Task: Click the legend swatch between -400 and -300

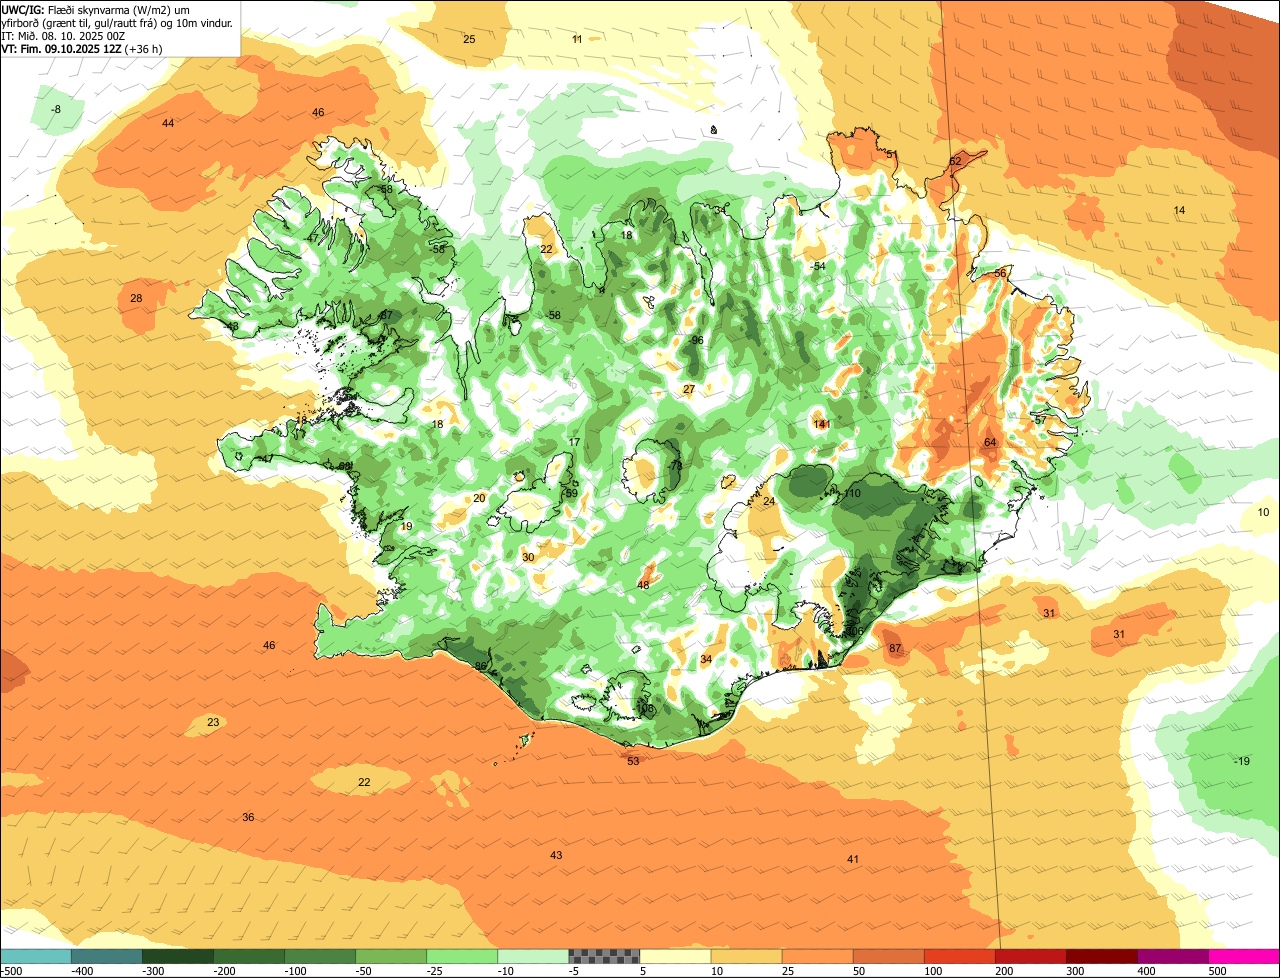Action: click(107, 956)
